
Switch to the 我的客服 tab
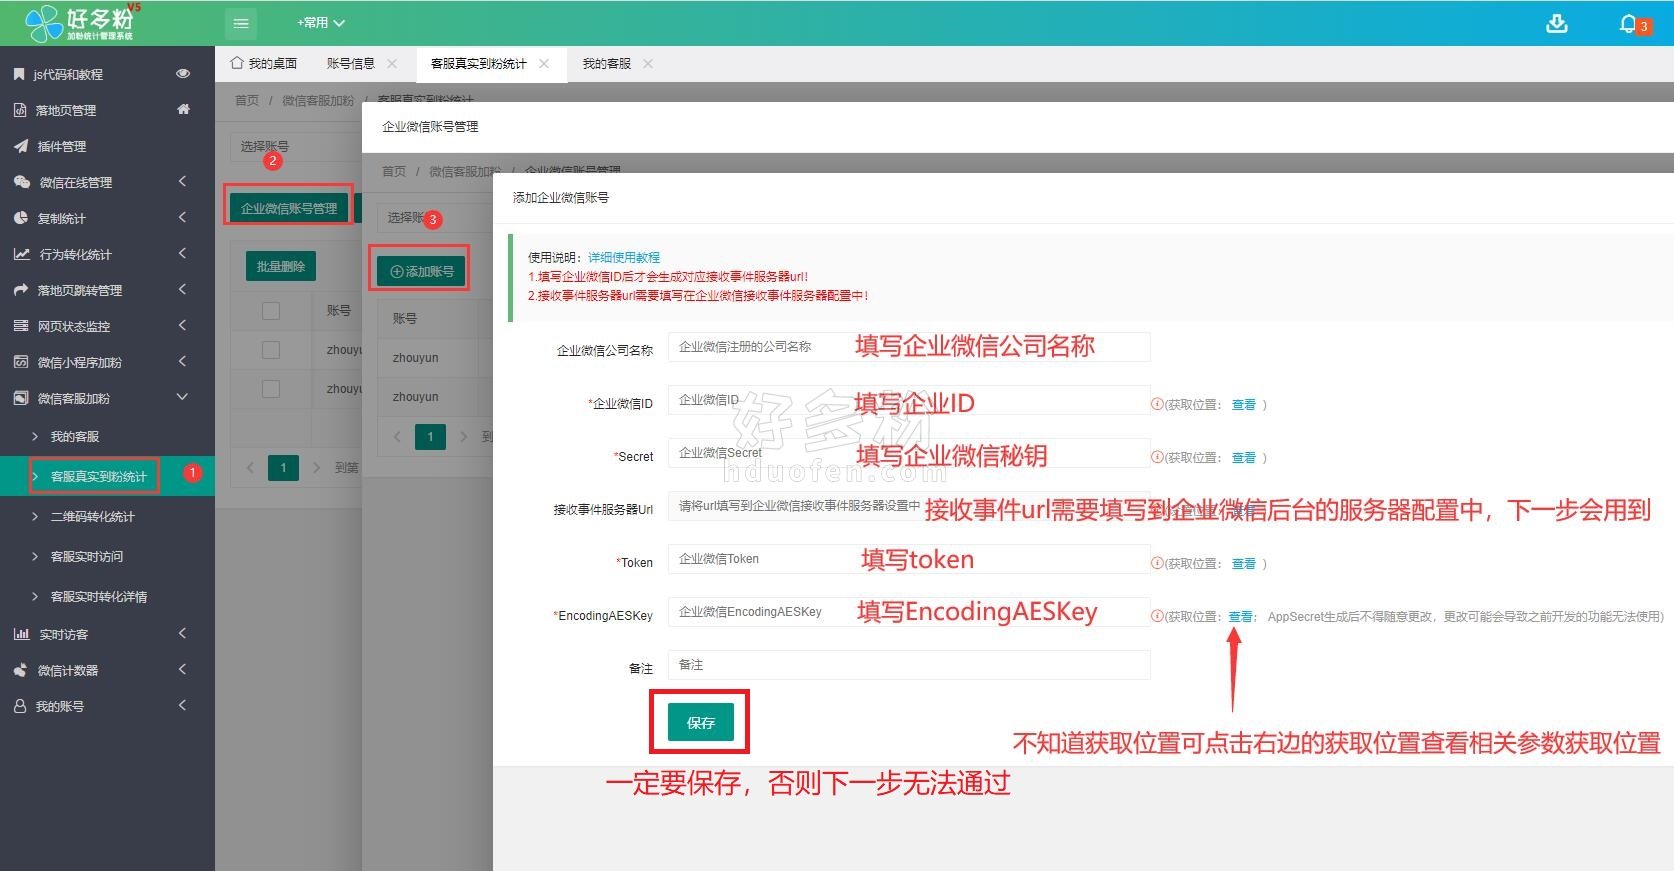click(x=607, y=63)
